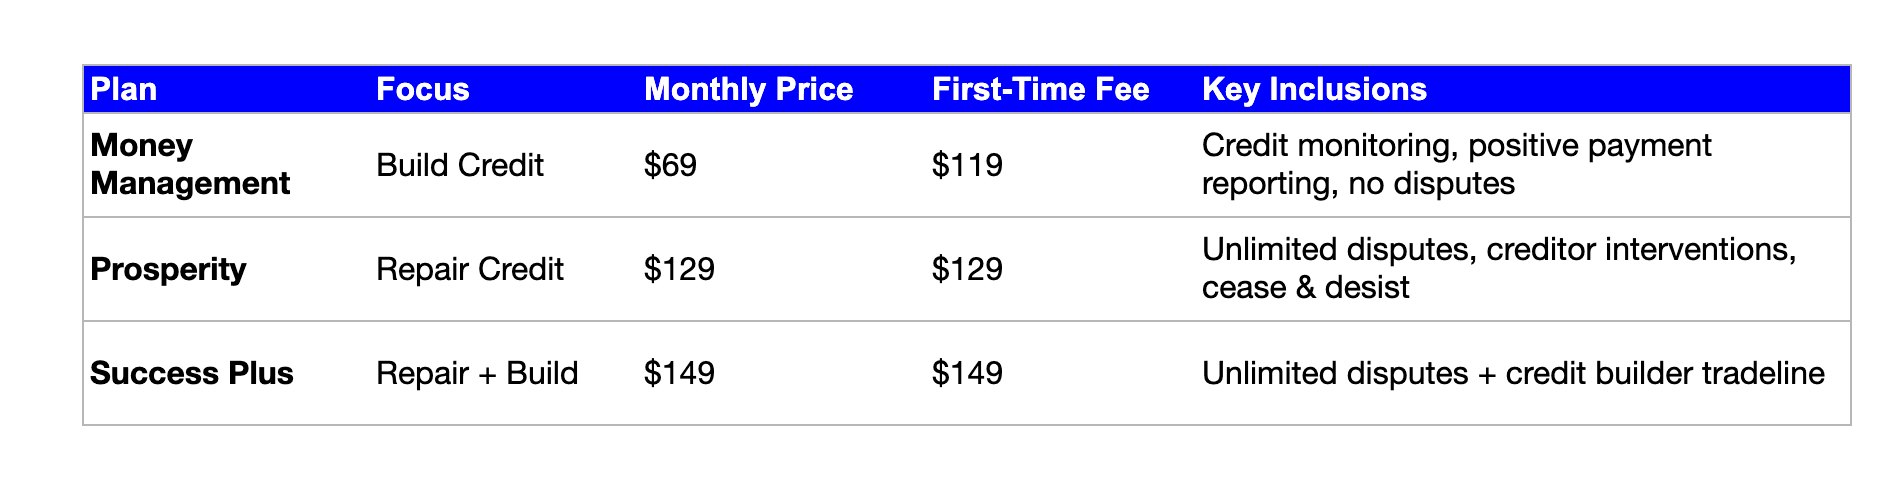This screenshot has width=1902, height=496.
Task: Select Success Plus's $149 first-time fee cell
Action: (x=967, y=373)
